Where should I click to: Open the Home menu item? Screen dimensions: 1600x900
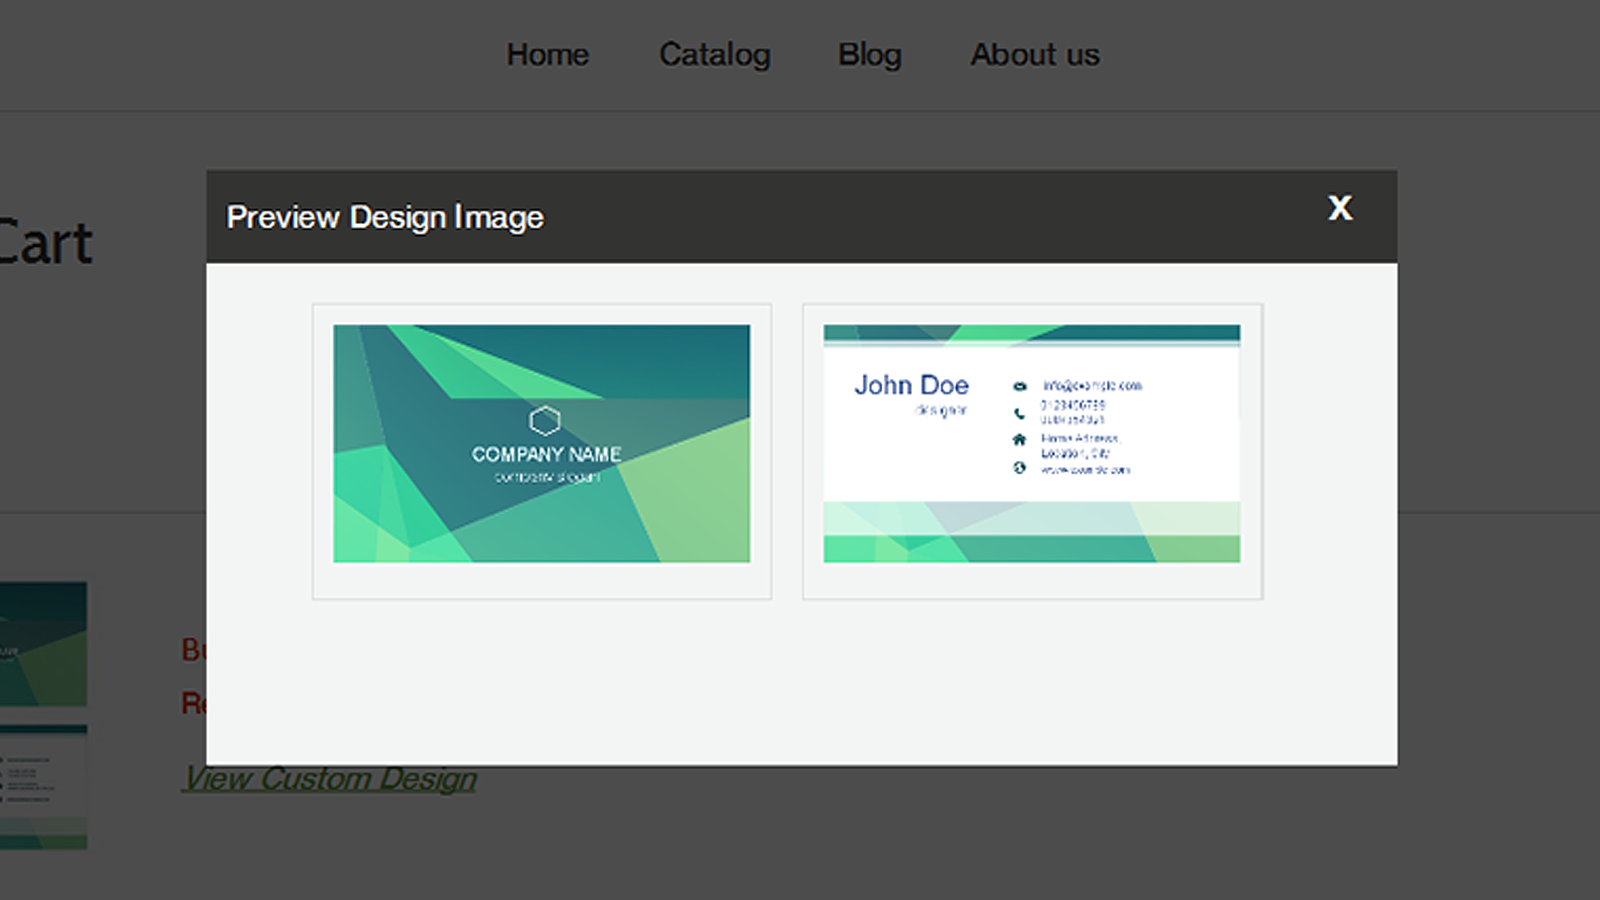tap(548, 55)
